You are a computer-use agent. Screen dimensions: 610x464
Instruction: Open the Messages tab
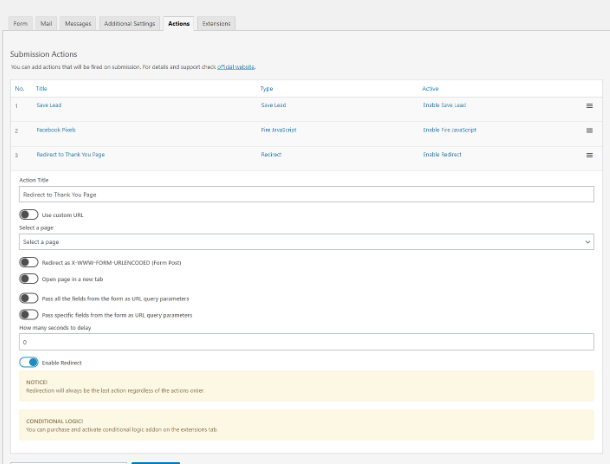point(78,24)
